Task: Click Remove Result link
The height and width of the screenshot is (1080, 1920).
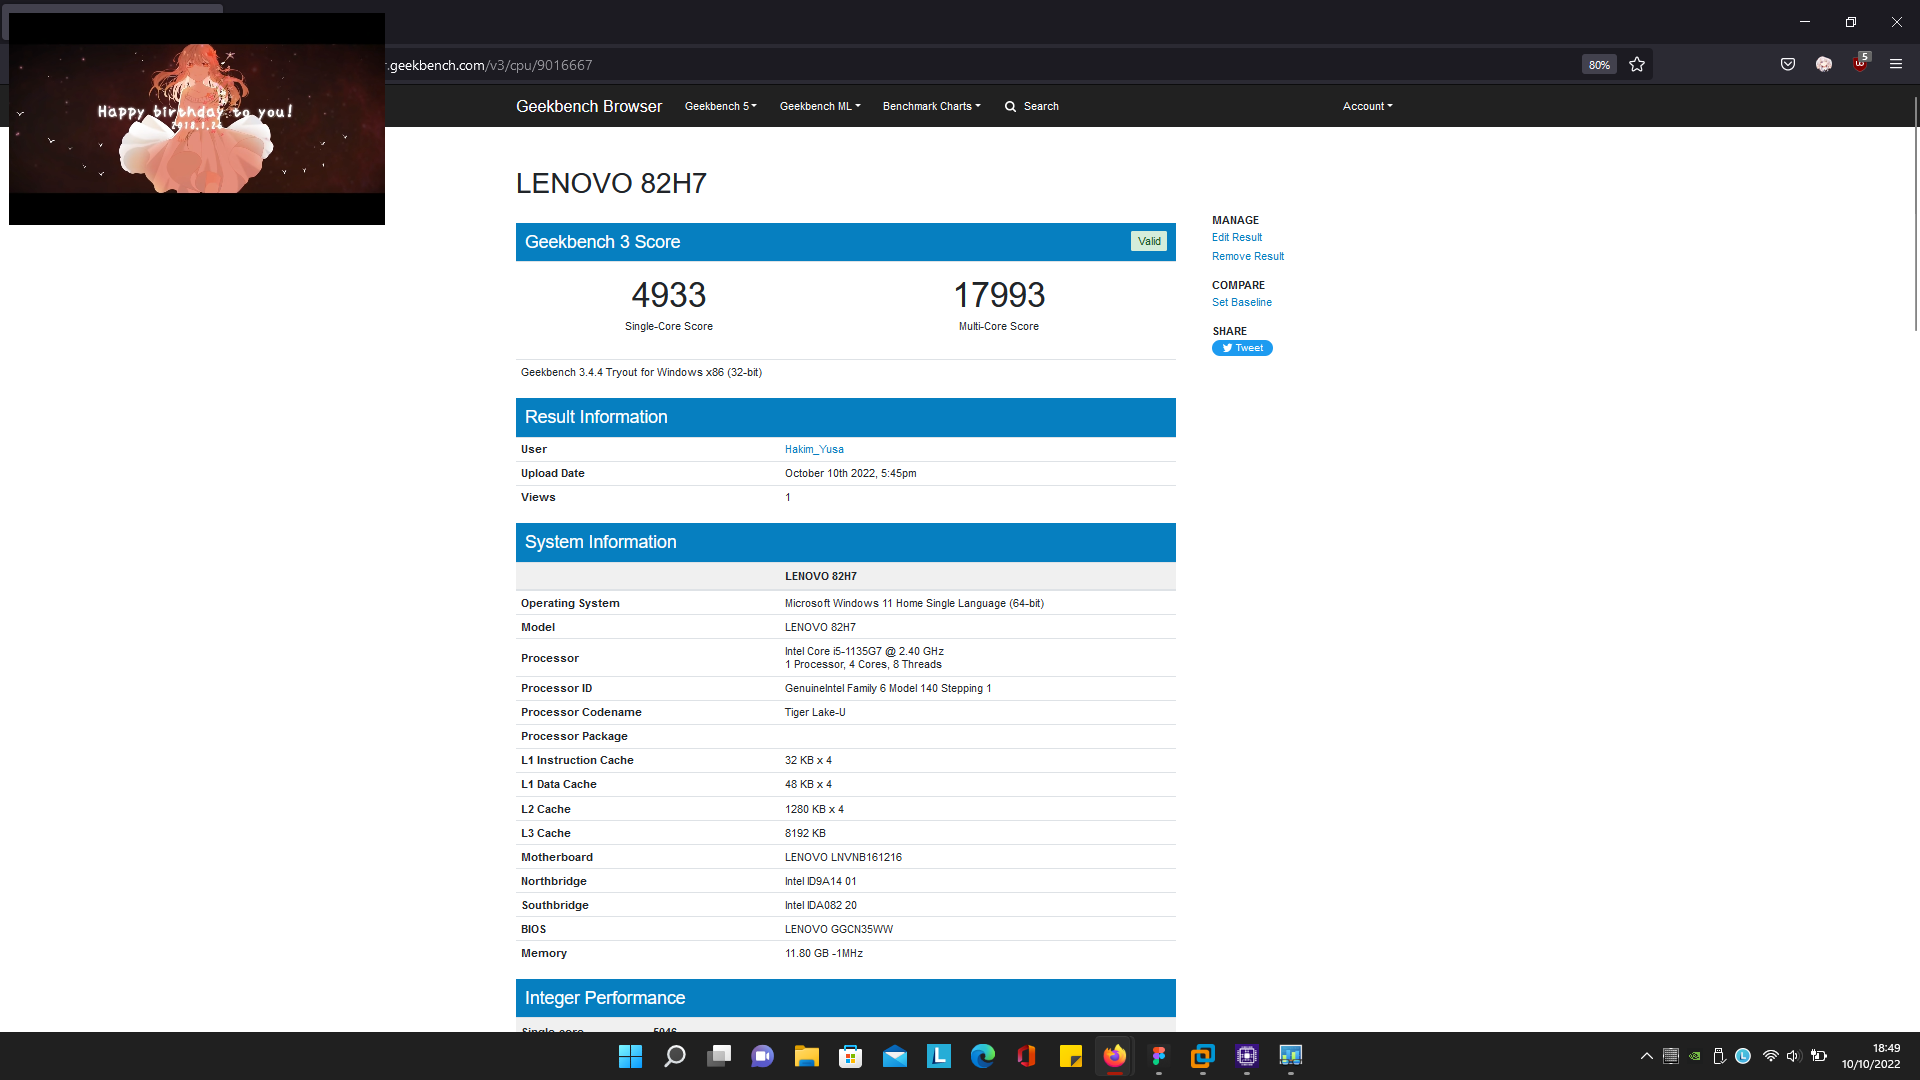Action: [x=1248, y=257]
